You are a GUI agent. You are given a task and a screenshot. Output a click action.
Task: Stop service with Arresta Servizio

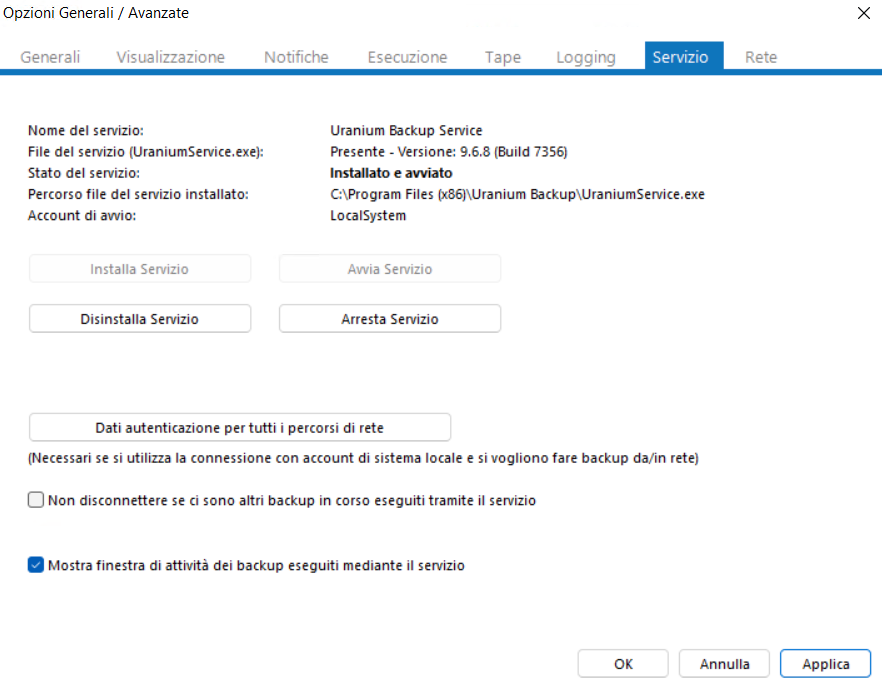[390, 319]
